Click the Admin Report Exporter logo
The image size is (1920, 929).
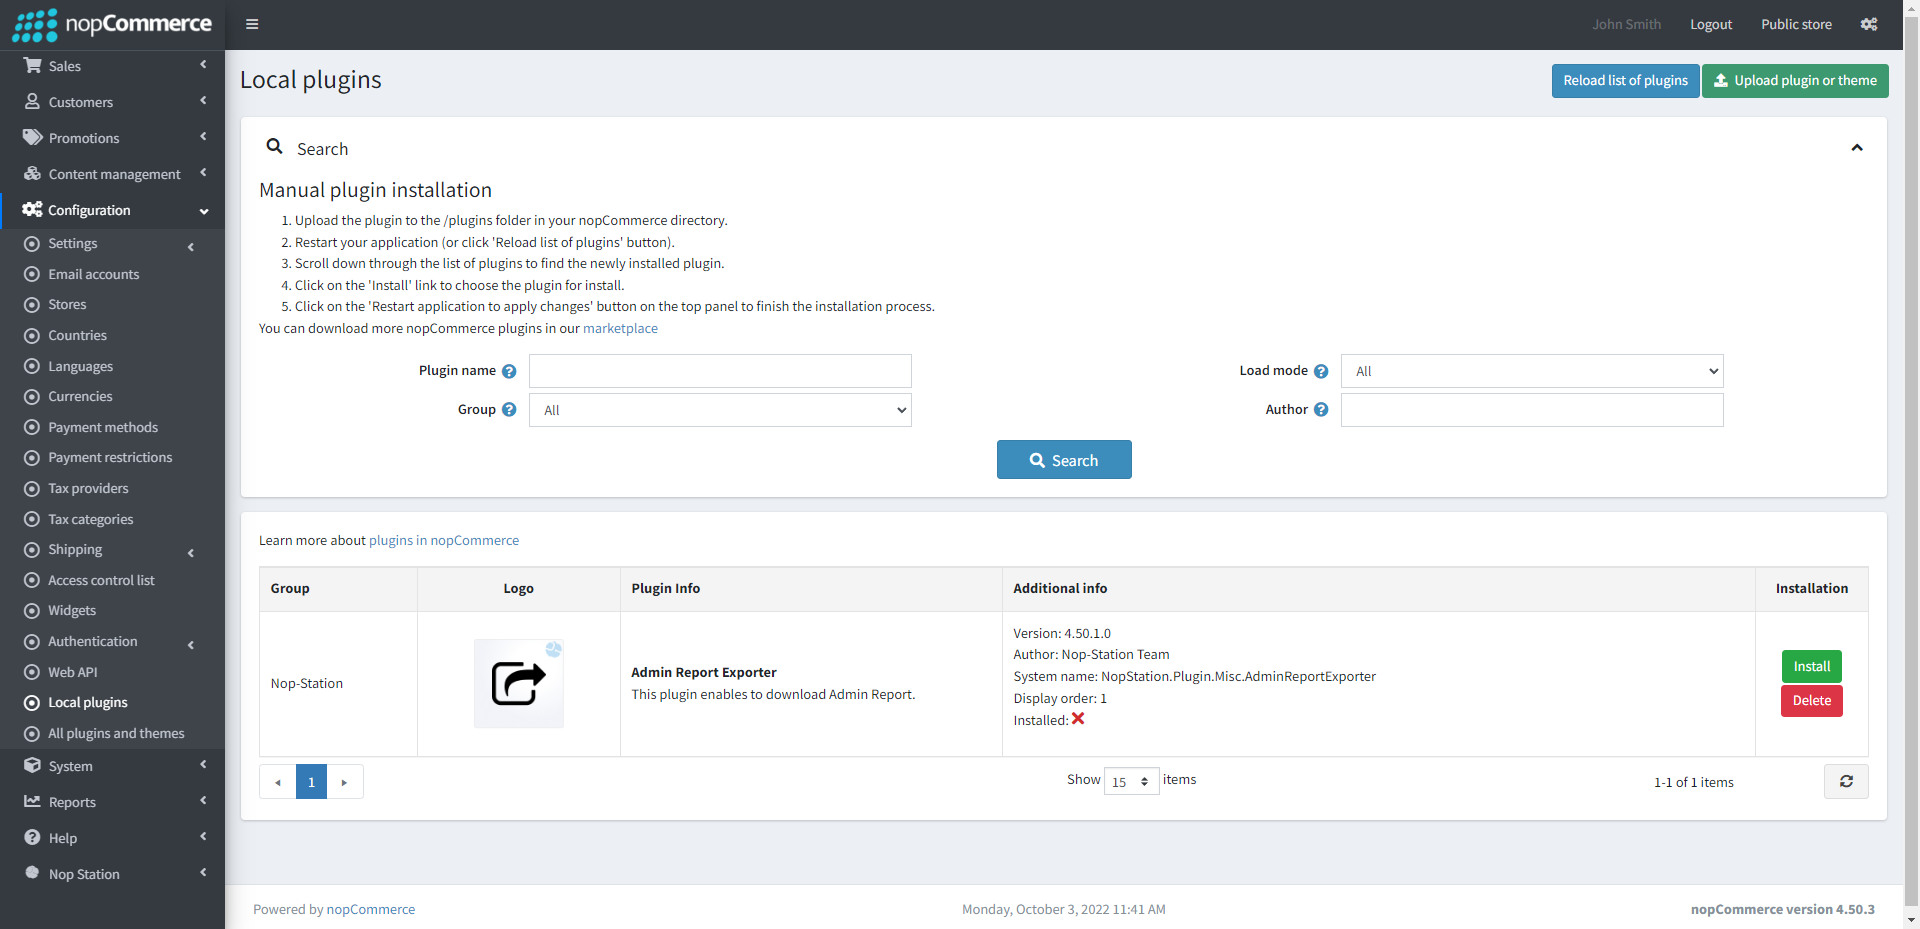pyautogui.click(x=518, y=684)
